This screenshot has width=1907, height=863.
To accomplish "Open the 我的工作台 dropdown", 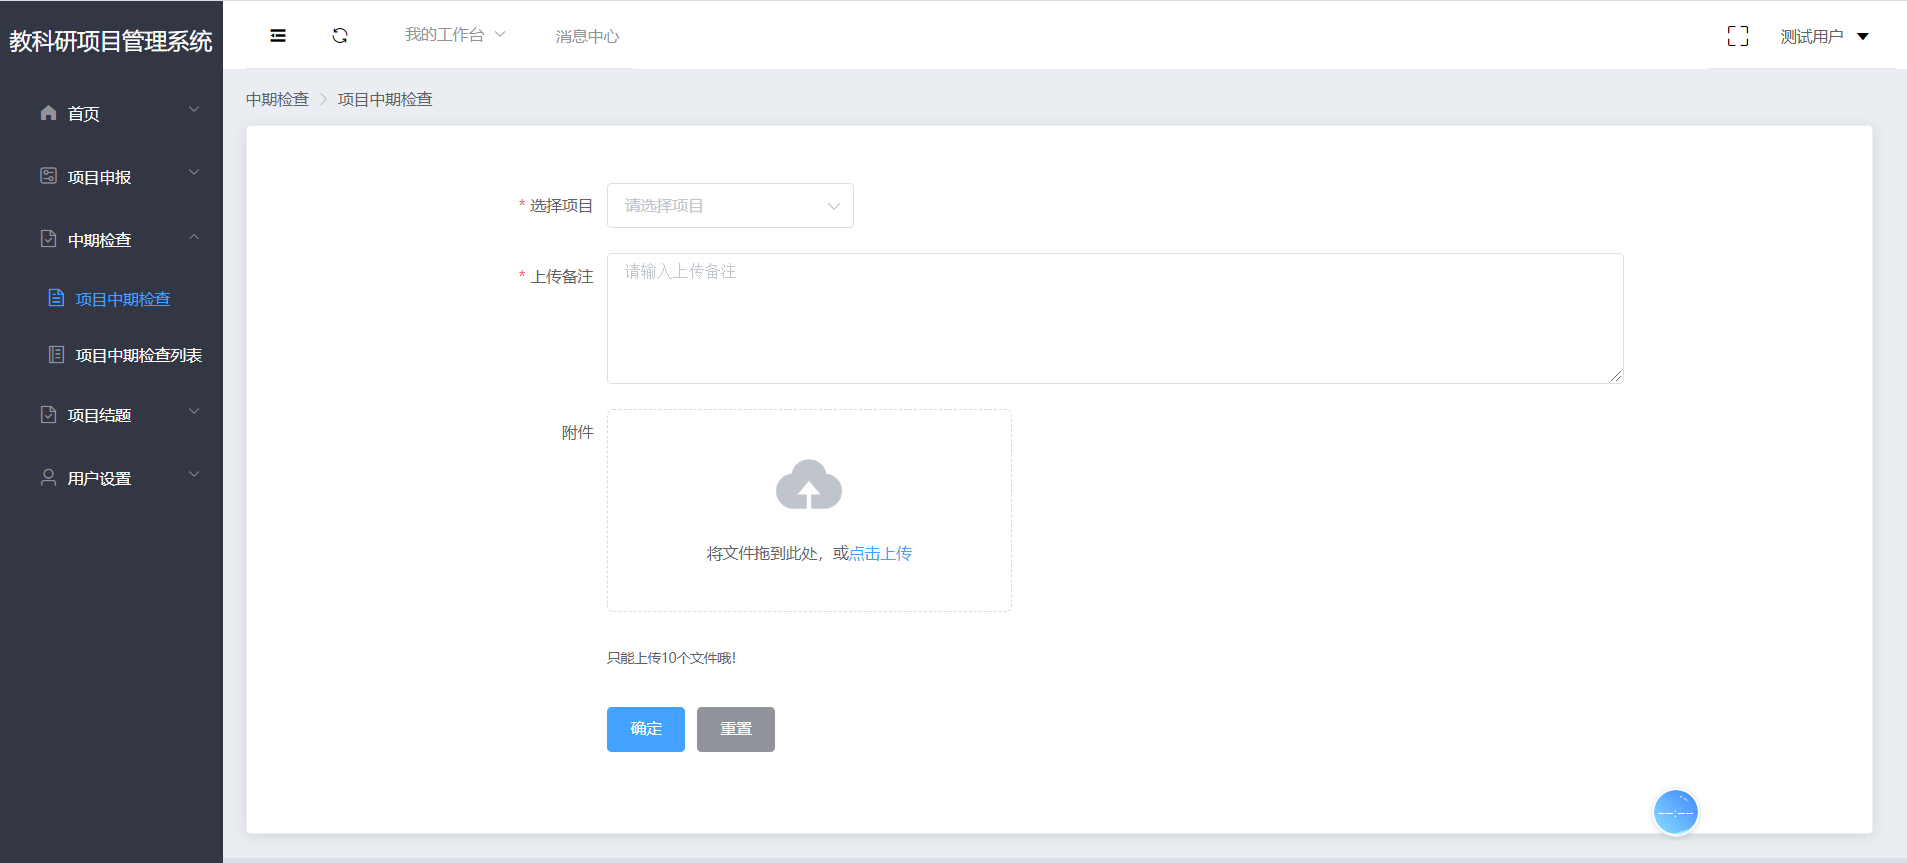I will [x=455, y=35].
